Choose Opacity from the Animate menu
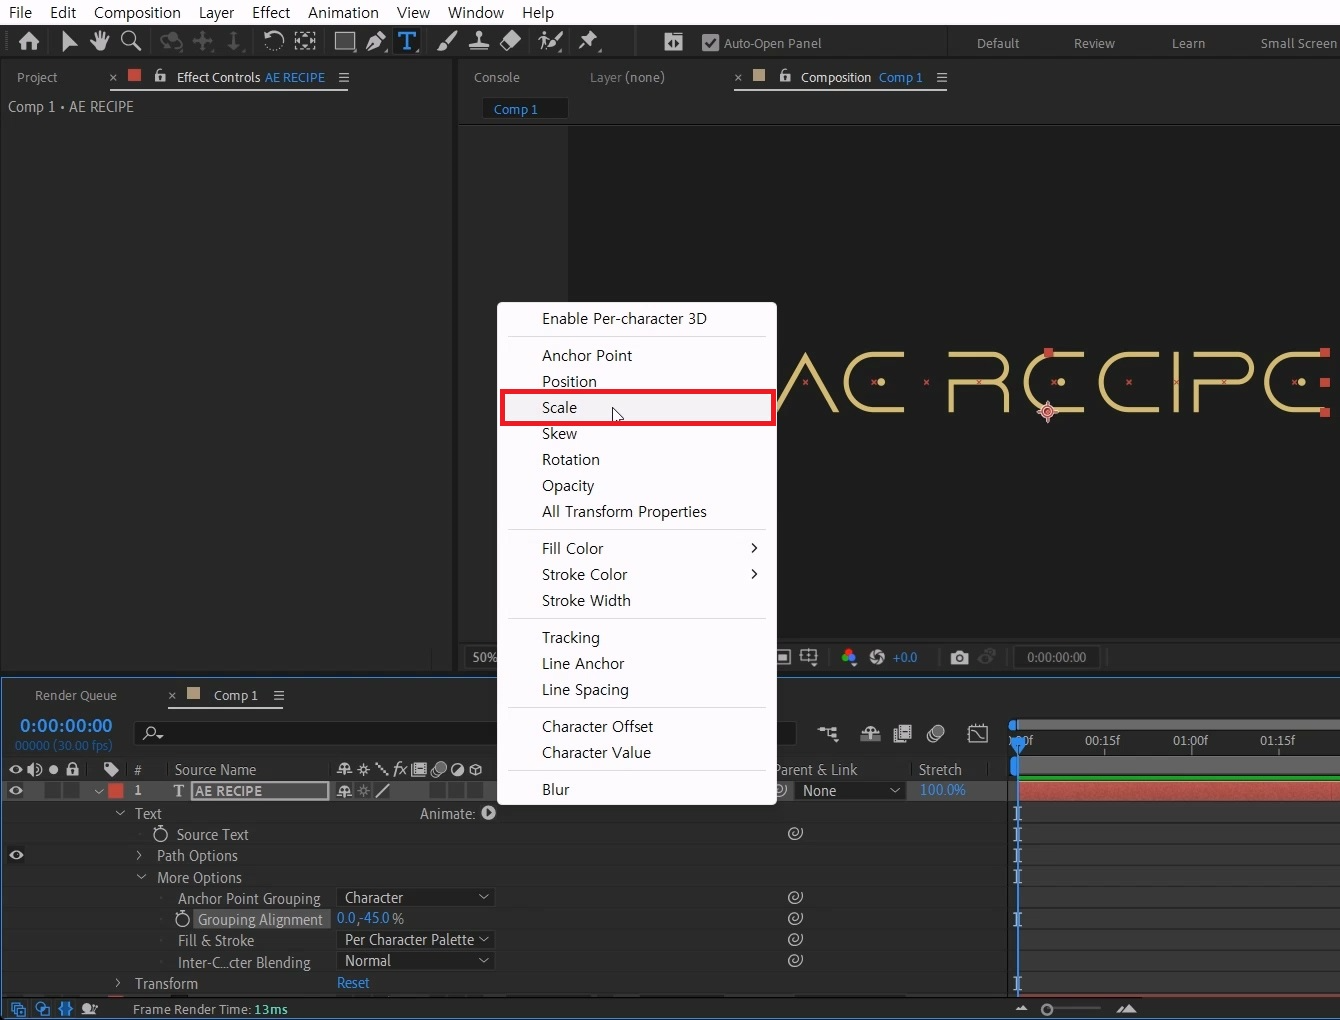The width and height of the screenshot is (1340, 1020). 637,485
